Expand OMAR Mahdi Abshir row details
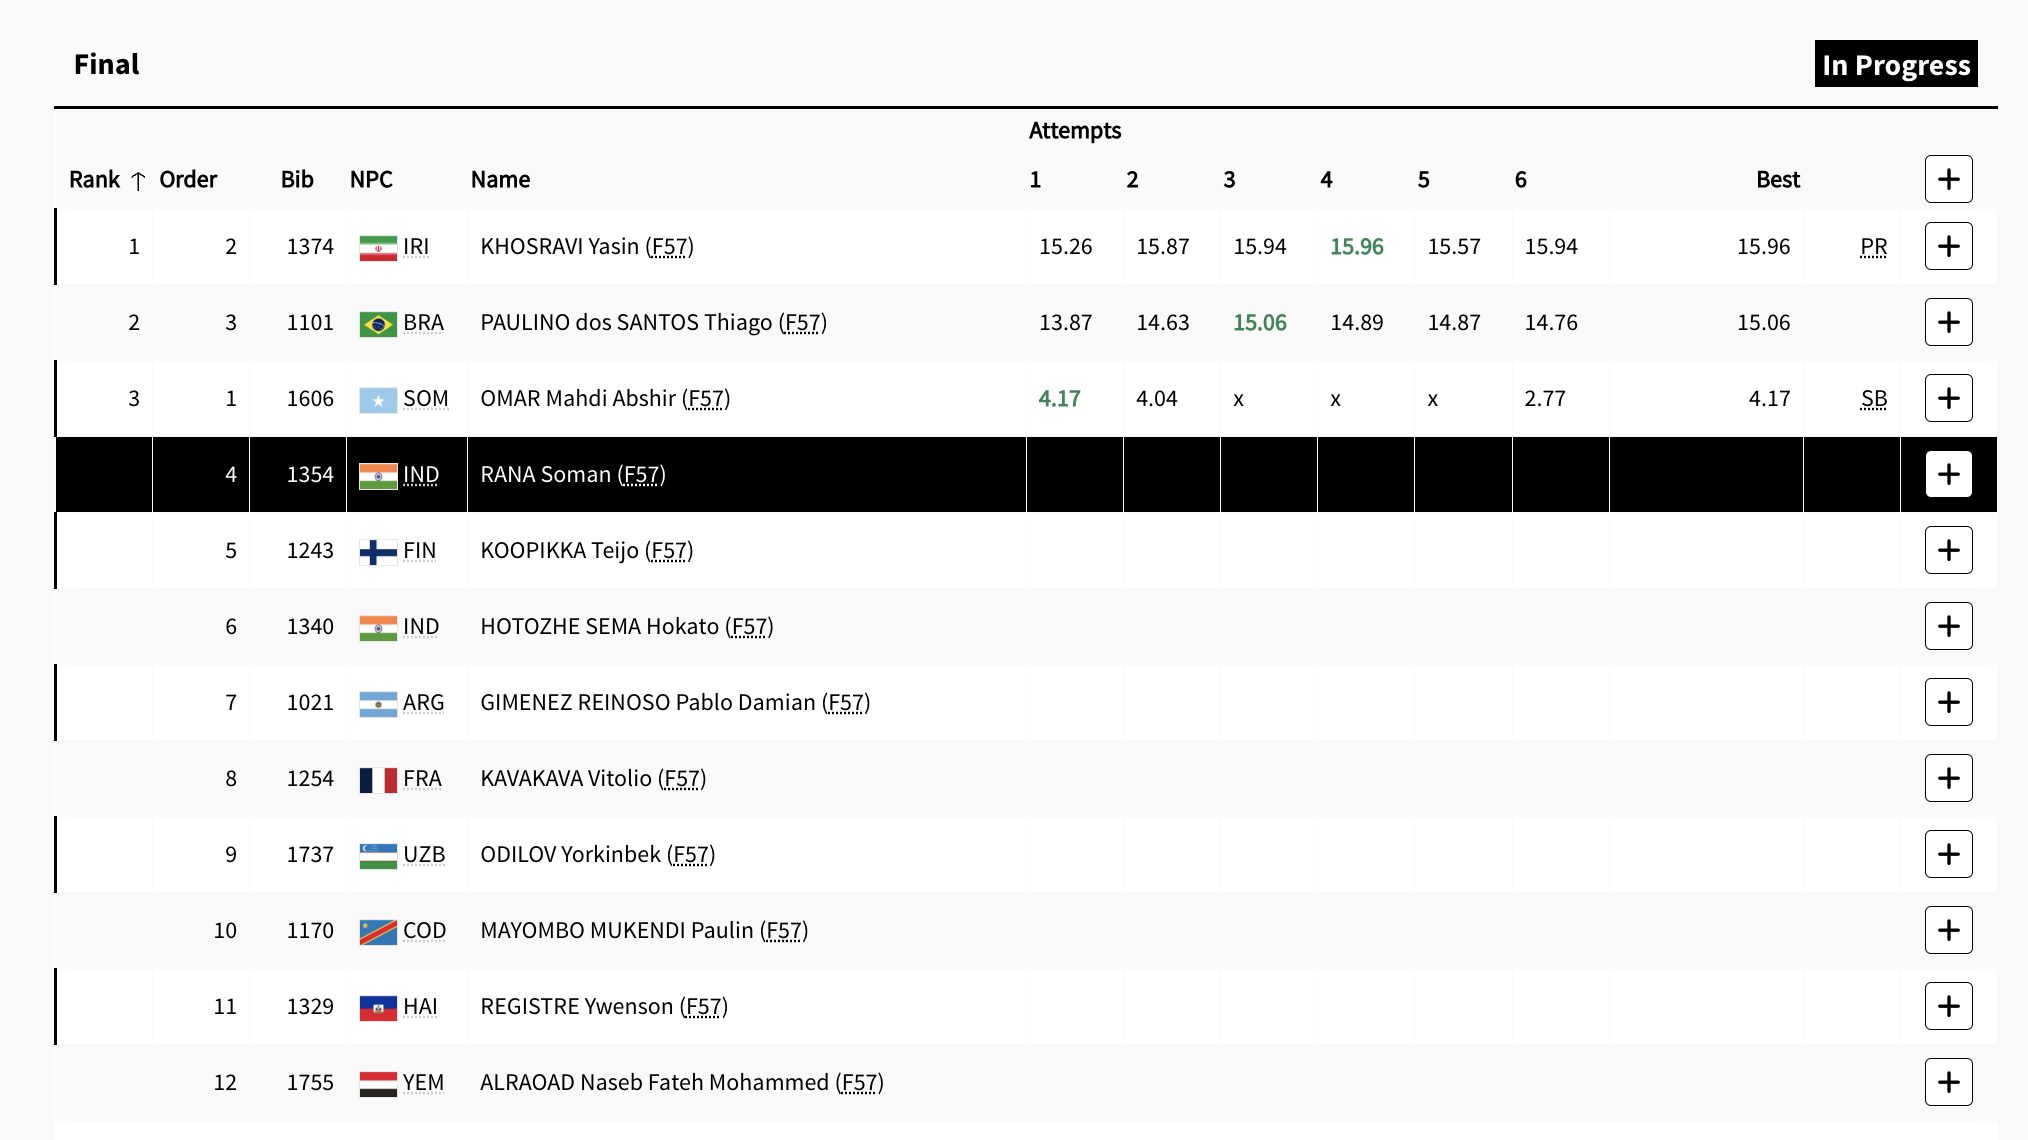 1948,398
